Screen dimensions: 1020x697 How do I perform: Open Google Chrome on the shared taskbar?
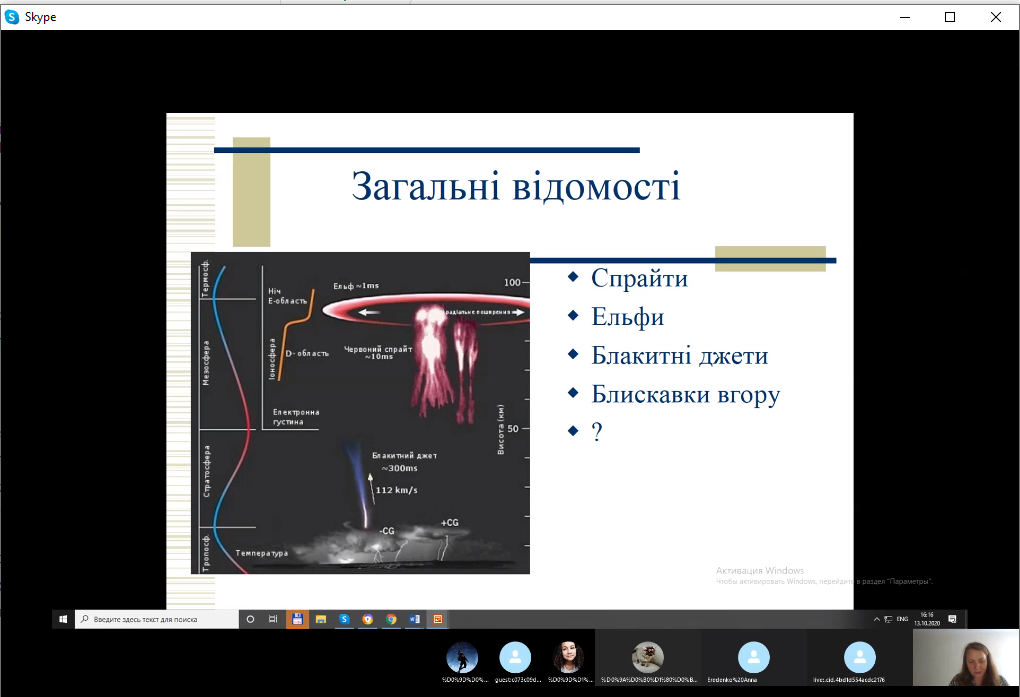coord(391,619)
